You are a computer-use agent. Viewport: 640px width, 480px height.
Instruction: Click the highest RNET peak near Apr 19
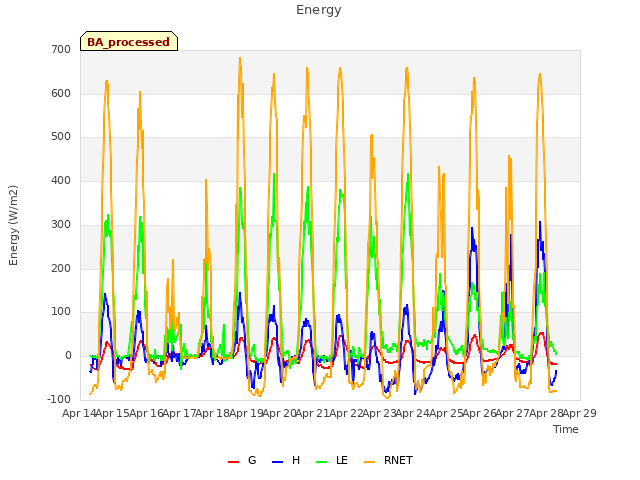pos(240,58)
